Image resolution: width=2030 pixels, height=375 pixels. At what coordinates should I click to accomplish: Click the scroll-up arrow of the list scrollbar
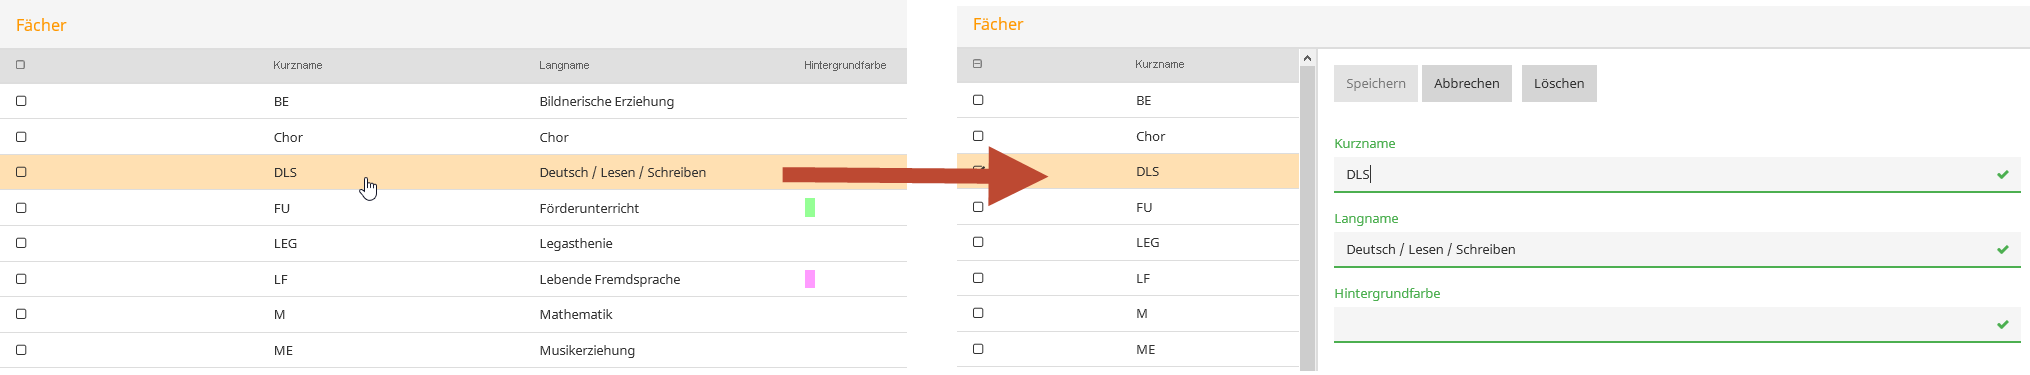click(1307, 59)
